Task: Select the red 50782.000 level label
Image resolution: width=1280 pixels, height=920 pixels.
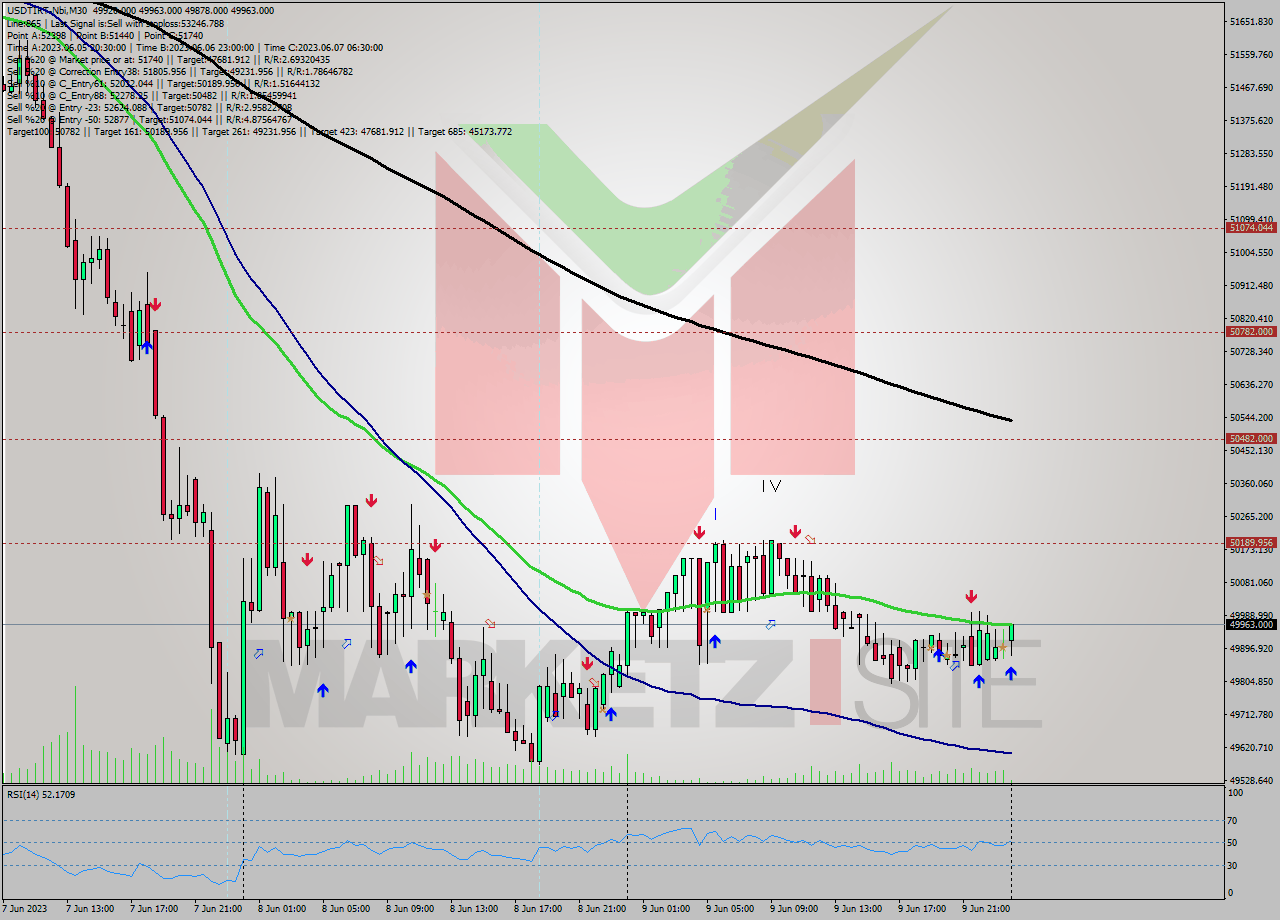Action: [x=1250, y=331]
